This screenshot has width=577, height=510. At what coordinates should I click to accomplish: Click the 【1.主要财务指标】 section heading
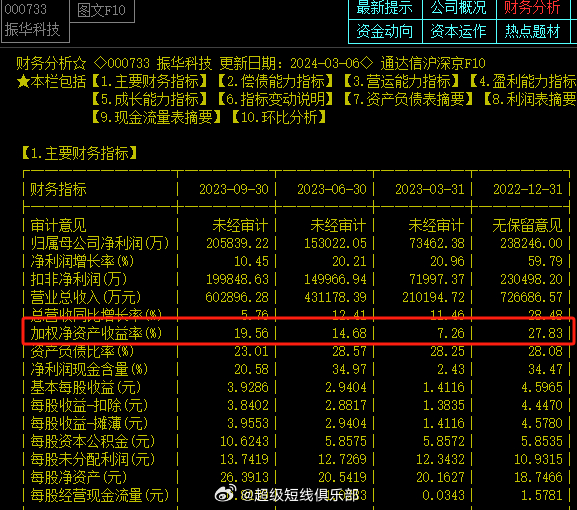pyautogui.click(x=79, y=153)
